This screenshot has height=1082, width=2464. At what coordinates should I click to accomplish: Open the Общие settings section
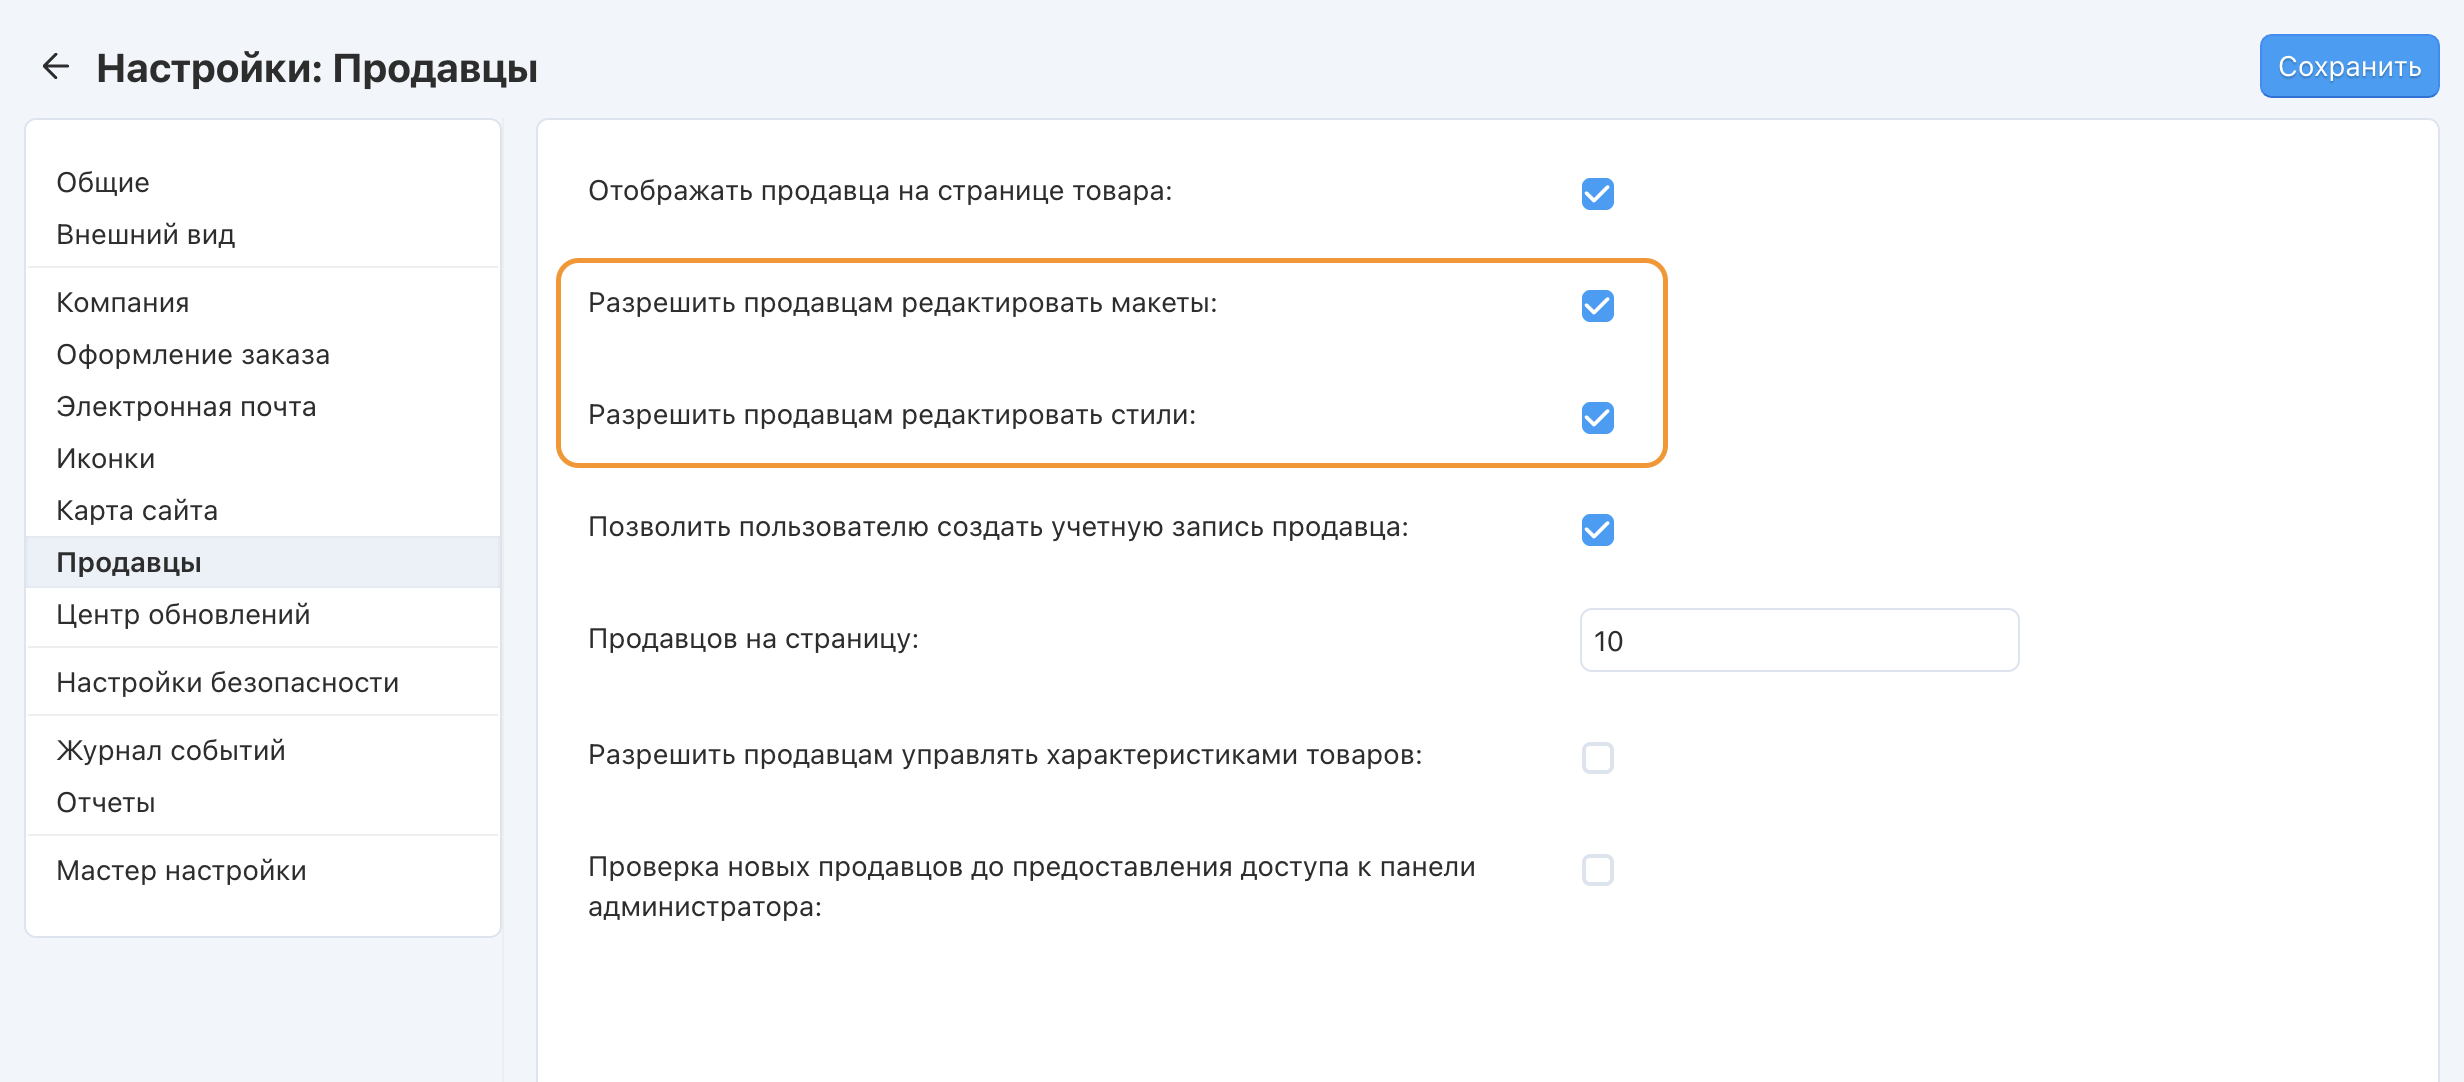[x=103, y=183]
